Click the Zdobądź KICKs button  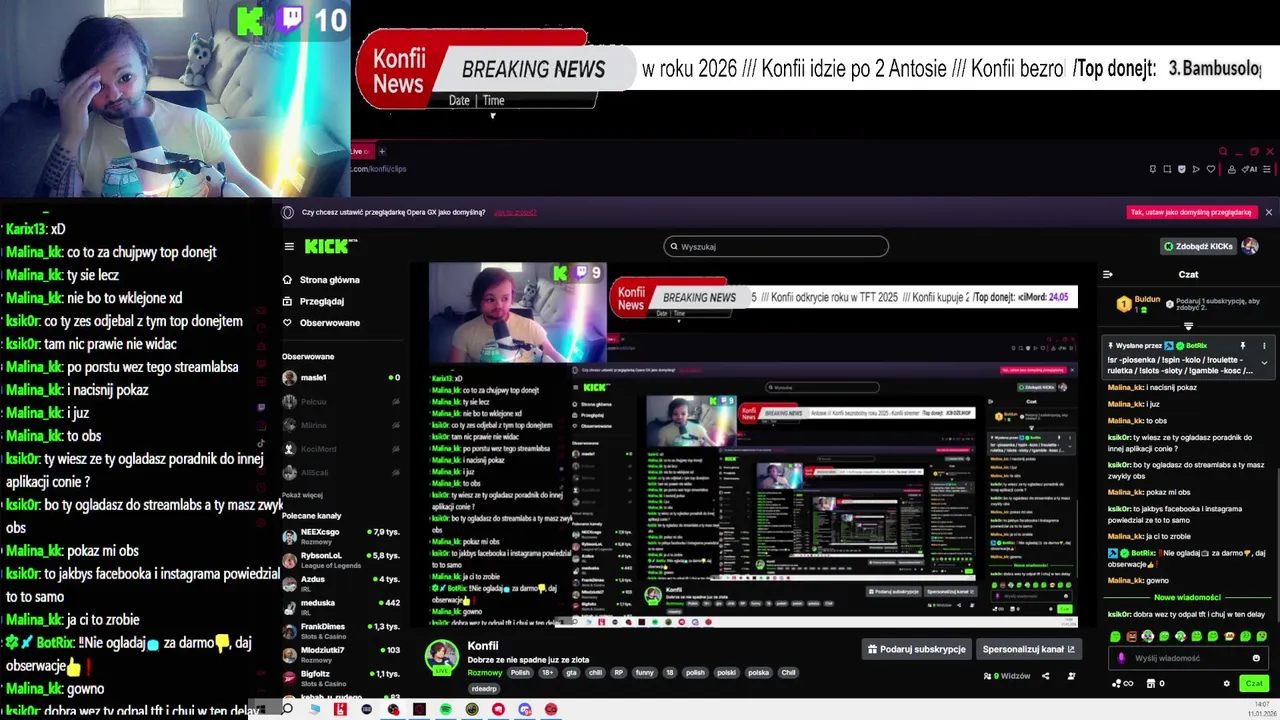[x=1198, y=246]
